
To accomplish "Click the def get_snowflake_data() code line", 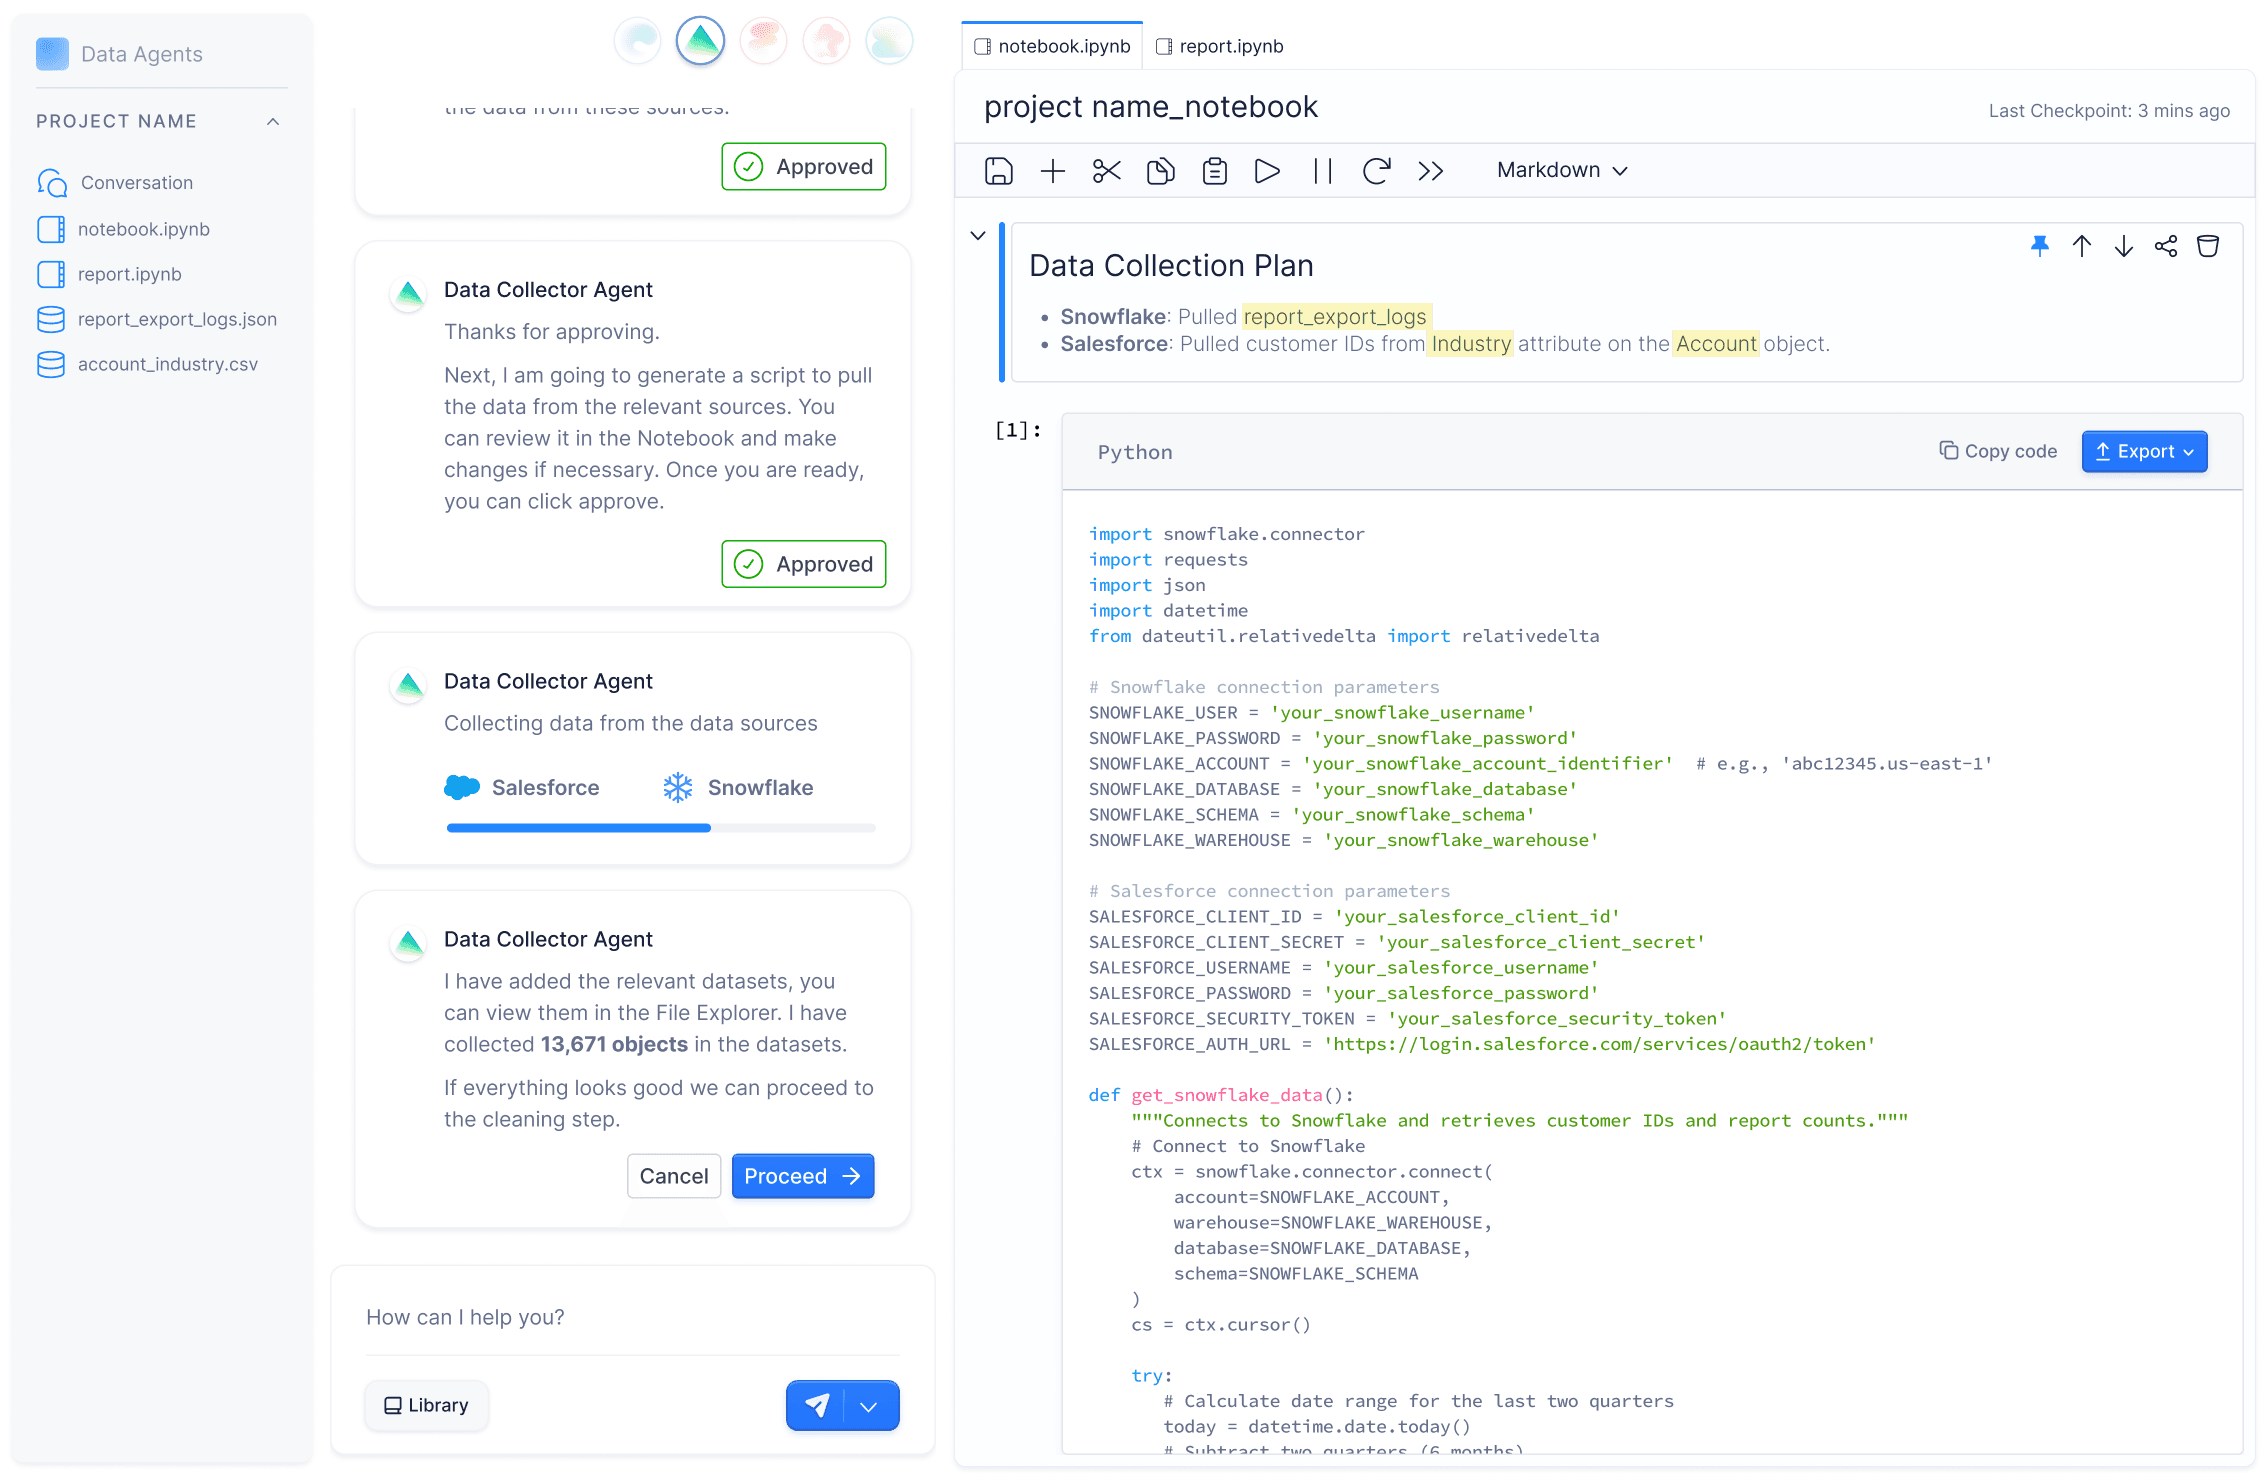I will click(x=1221, y=1095).
